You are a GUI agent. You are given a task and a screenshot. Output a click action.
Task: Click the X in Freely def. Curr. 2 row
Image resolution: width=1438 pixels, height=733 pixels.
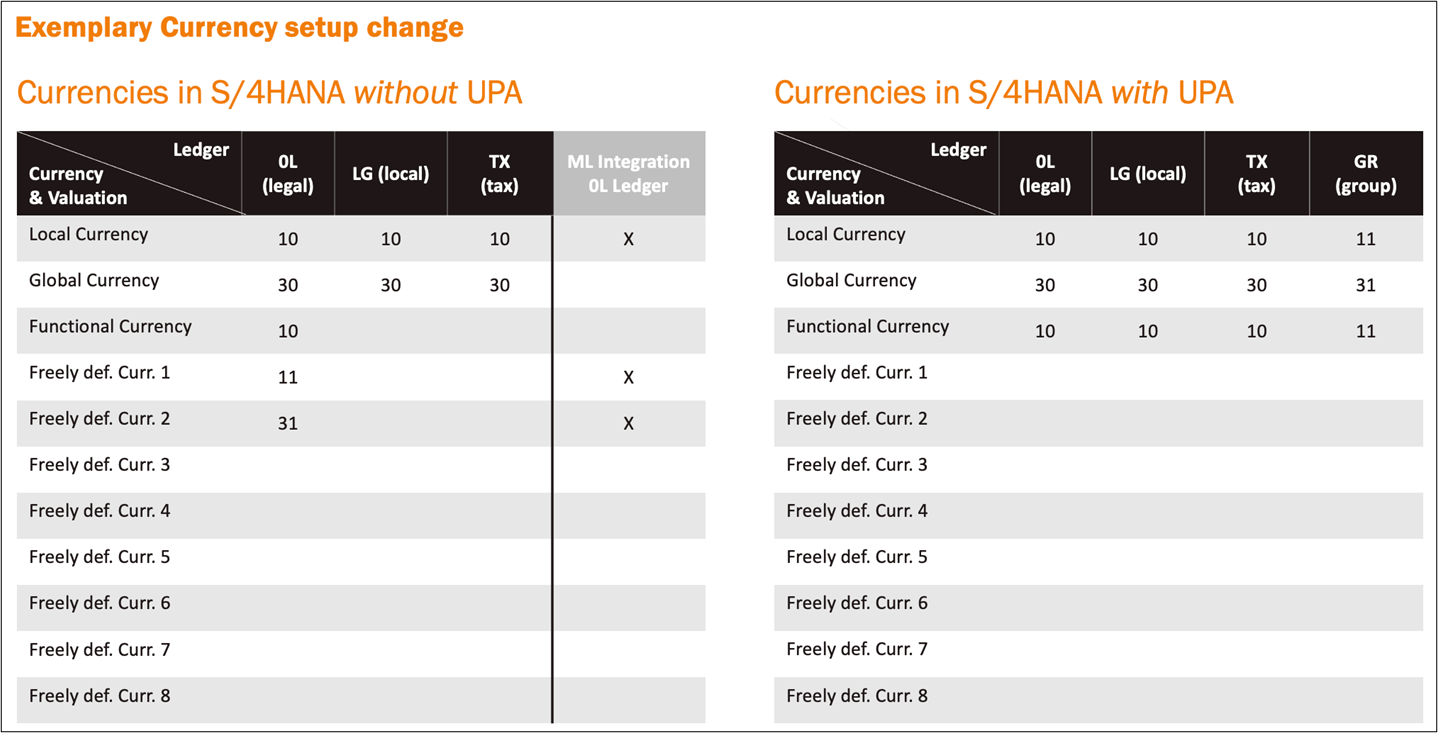(x=628, y=423)
